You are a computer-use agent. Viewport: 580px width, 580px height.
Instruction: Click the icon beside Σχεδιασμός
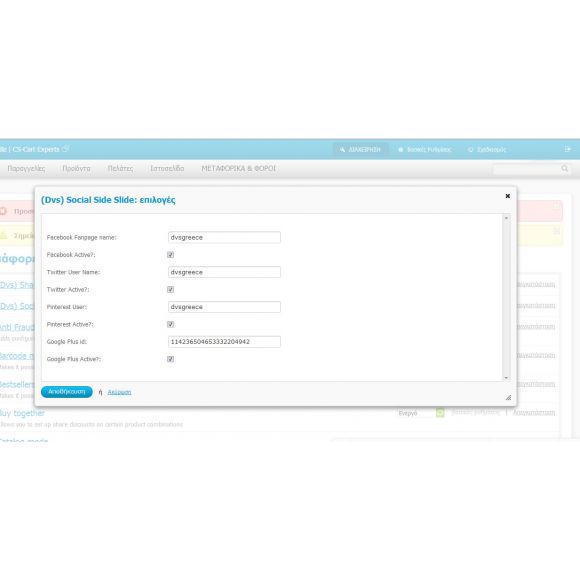coord(471,149)
